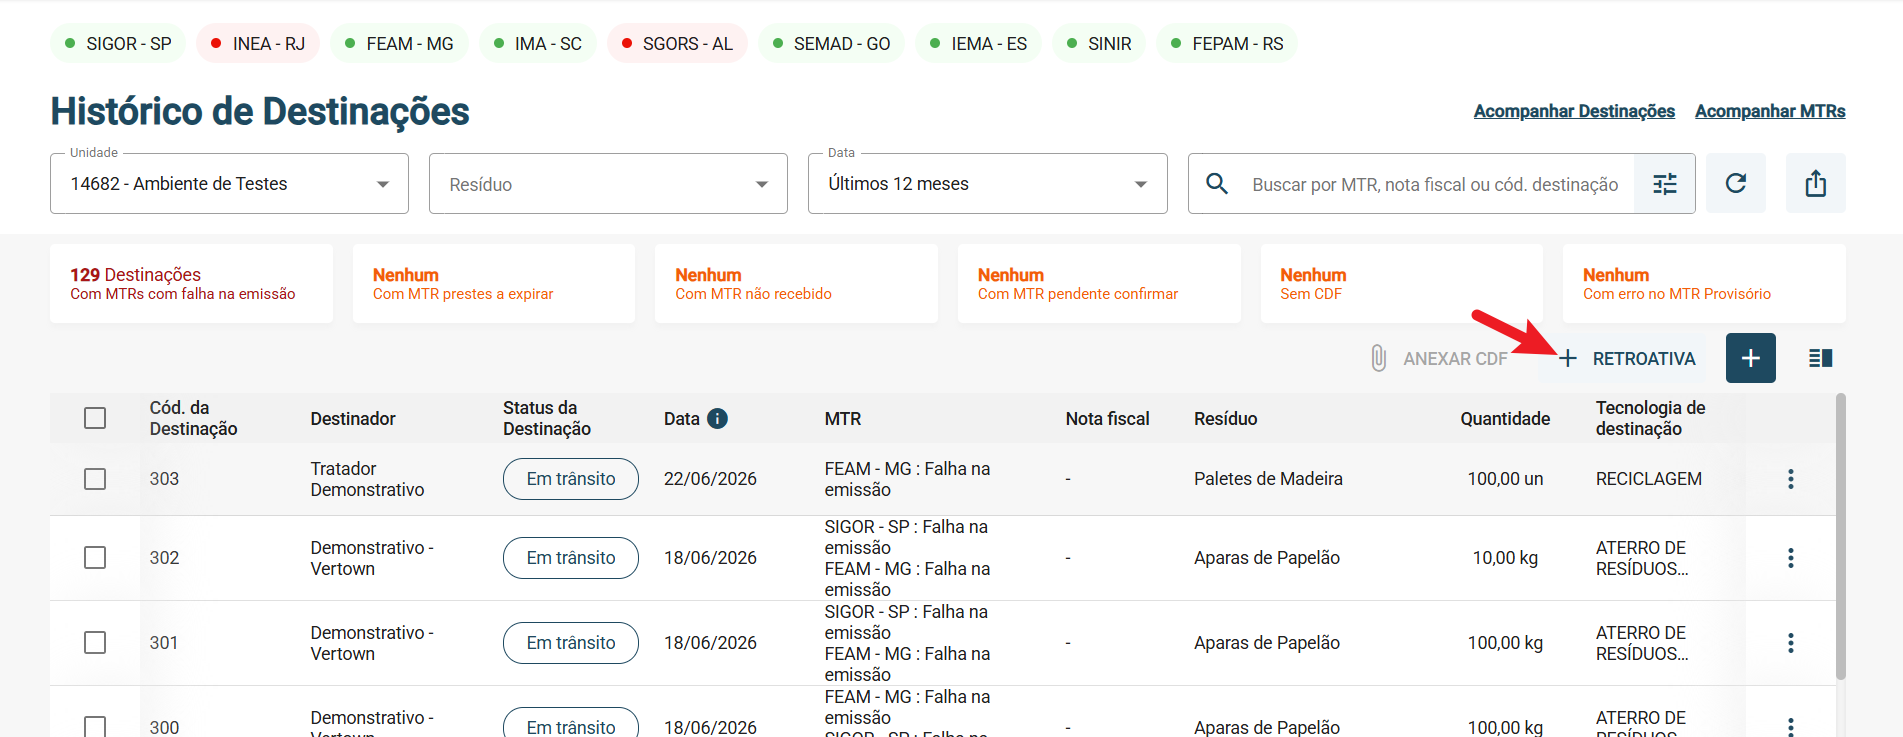This screenshot has height=737, width=1903.
Task: Check the row 302 checkbox
Action: click(95, 557)
